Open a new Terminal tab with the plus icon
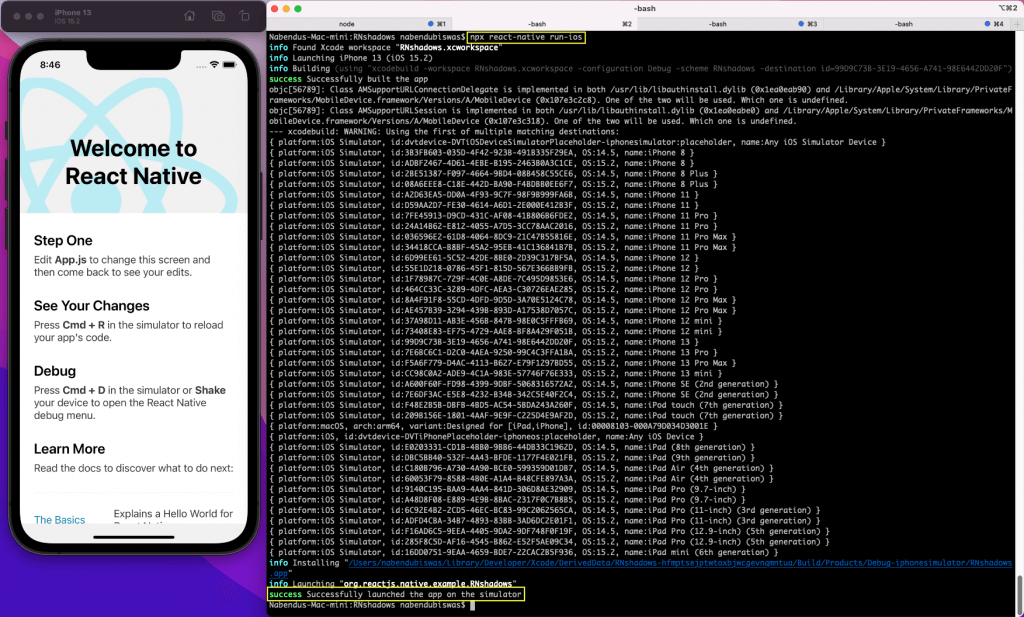 (1017, 22)
